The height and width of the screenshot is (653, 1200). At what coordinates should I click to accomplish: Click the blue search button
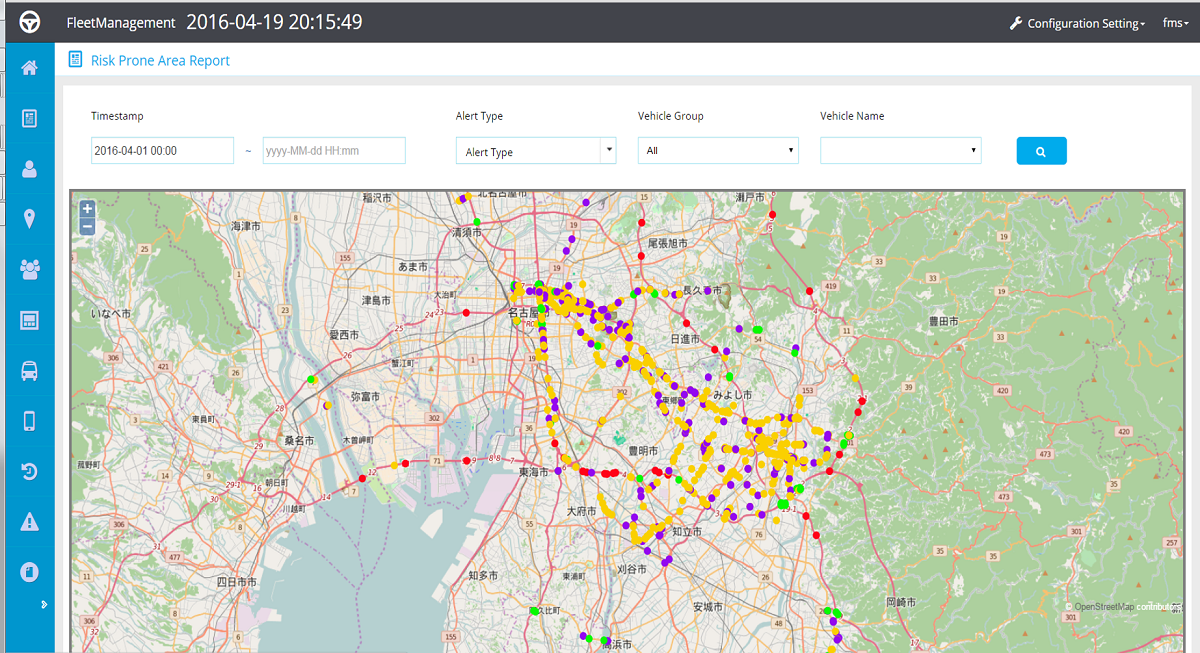coord(1041,151)
